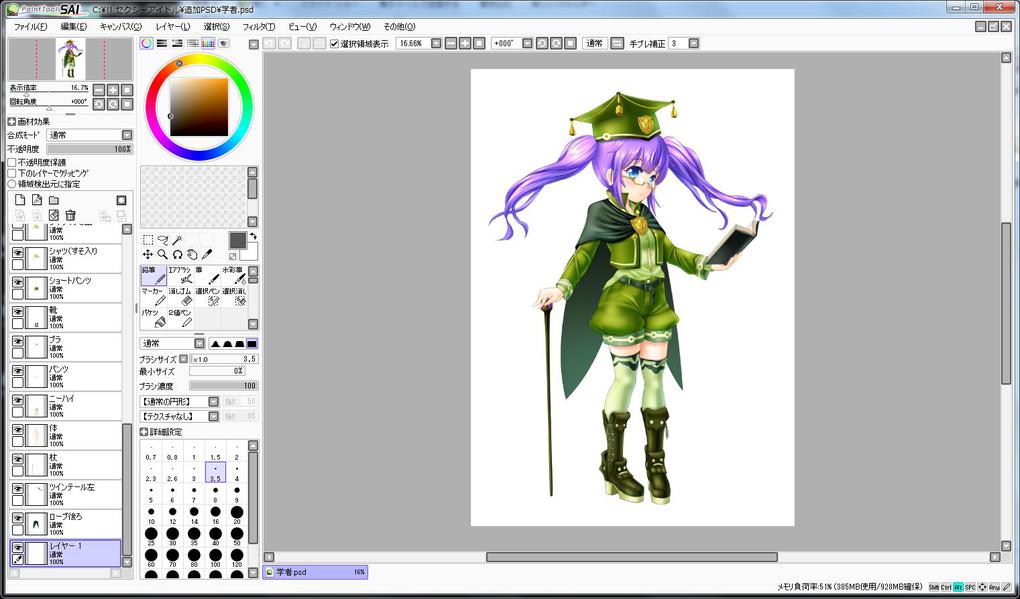Select the エアブラシ airbrush tool
1020x599 pixels.
[x=180, y=276]
